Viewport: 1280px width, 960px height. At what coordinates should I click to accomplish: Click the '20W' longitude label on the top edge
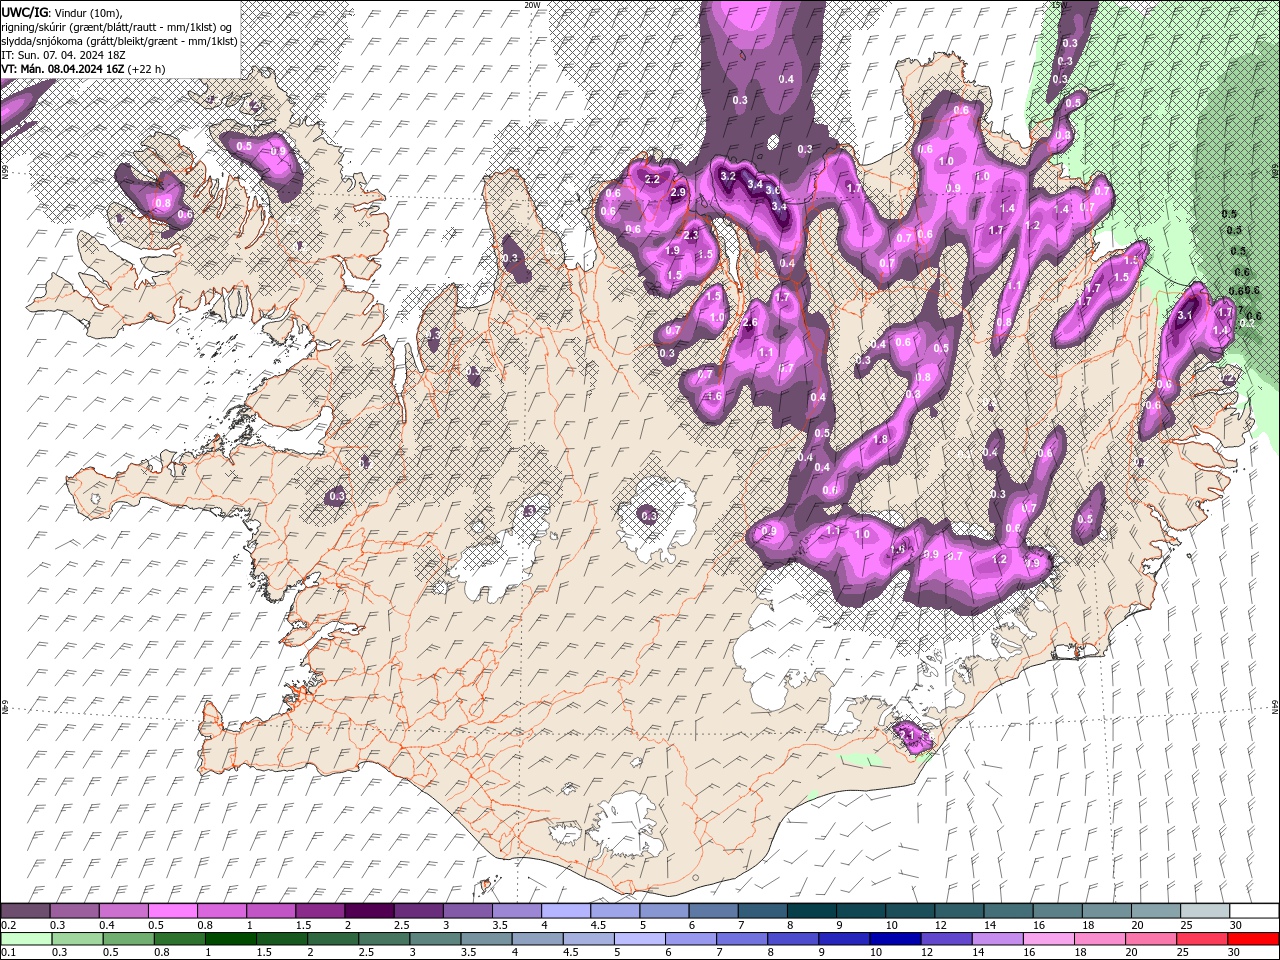click(532, 5)
